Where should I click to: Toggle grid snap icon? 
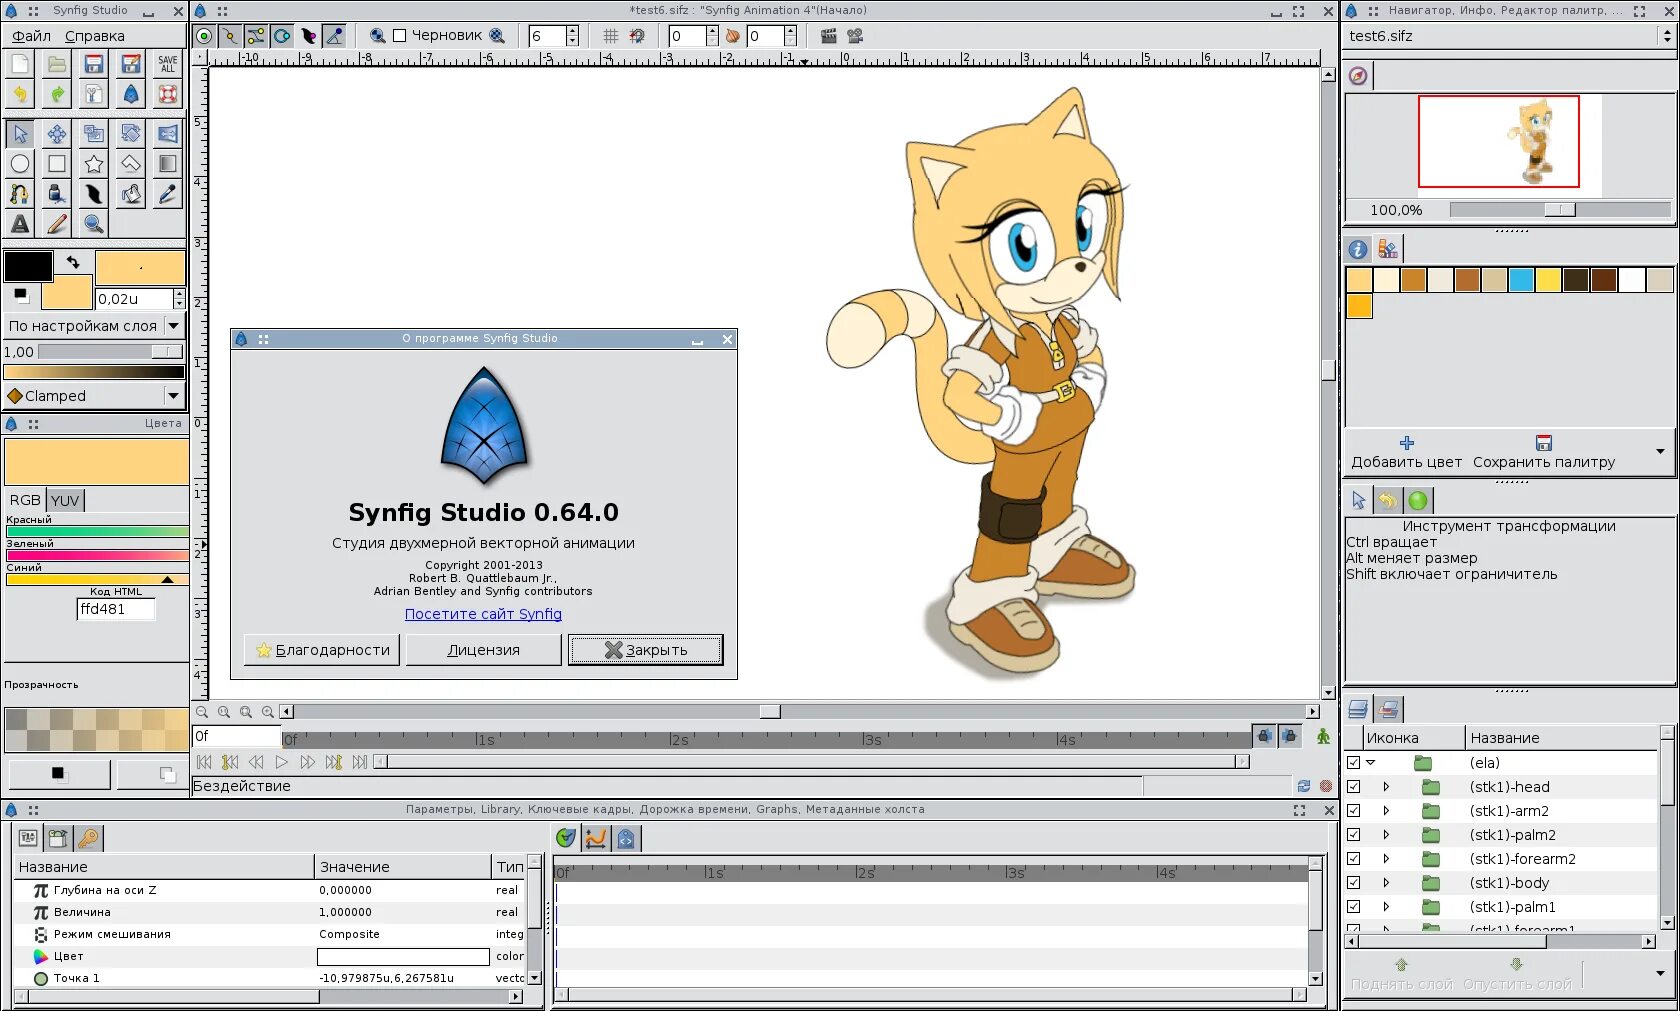637,36
